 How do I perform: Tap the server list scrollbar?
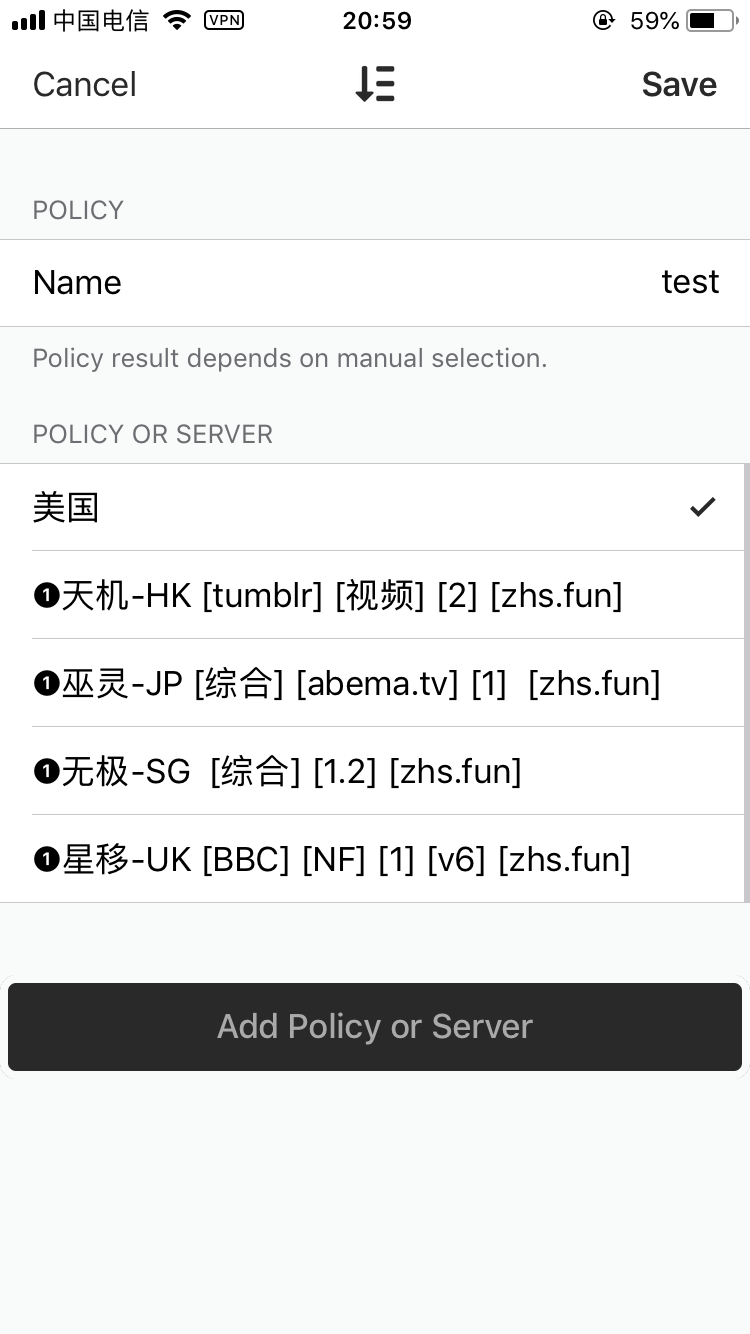click(x=746, y=683)
